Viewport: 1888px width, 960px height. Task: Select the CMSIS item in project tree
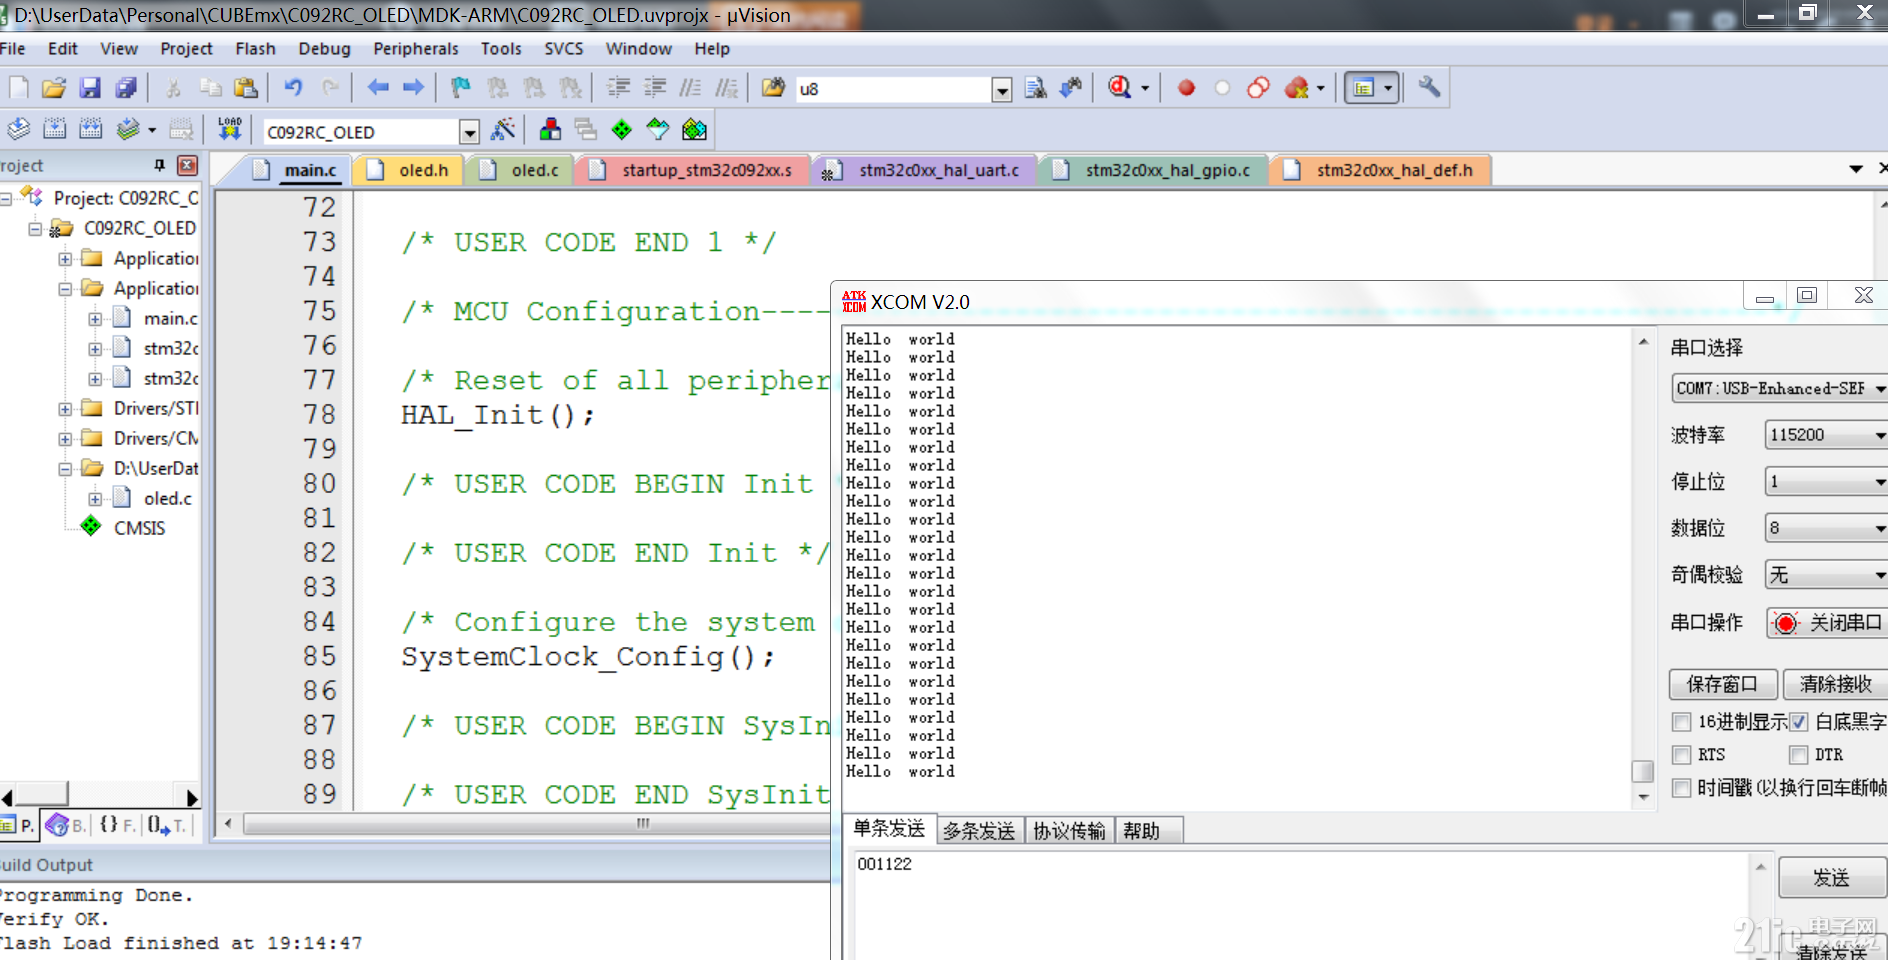[139, 528]
